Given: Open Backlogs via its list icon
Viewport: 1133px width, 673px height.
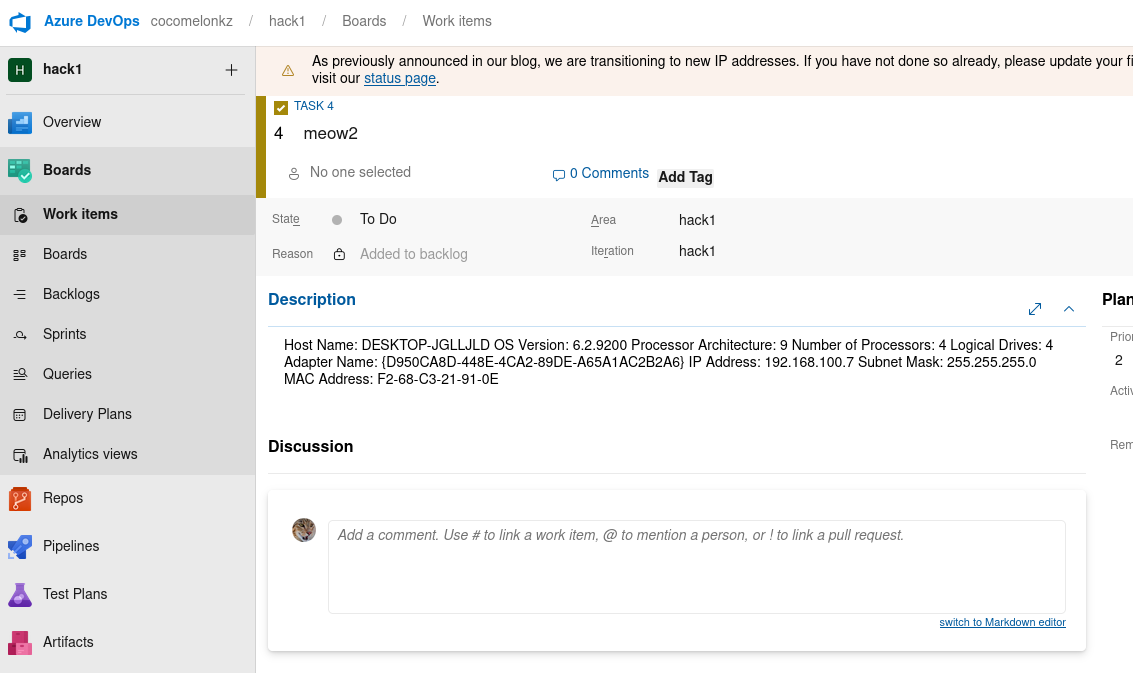Looking at the screenshot, I should tap(20, 294).
